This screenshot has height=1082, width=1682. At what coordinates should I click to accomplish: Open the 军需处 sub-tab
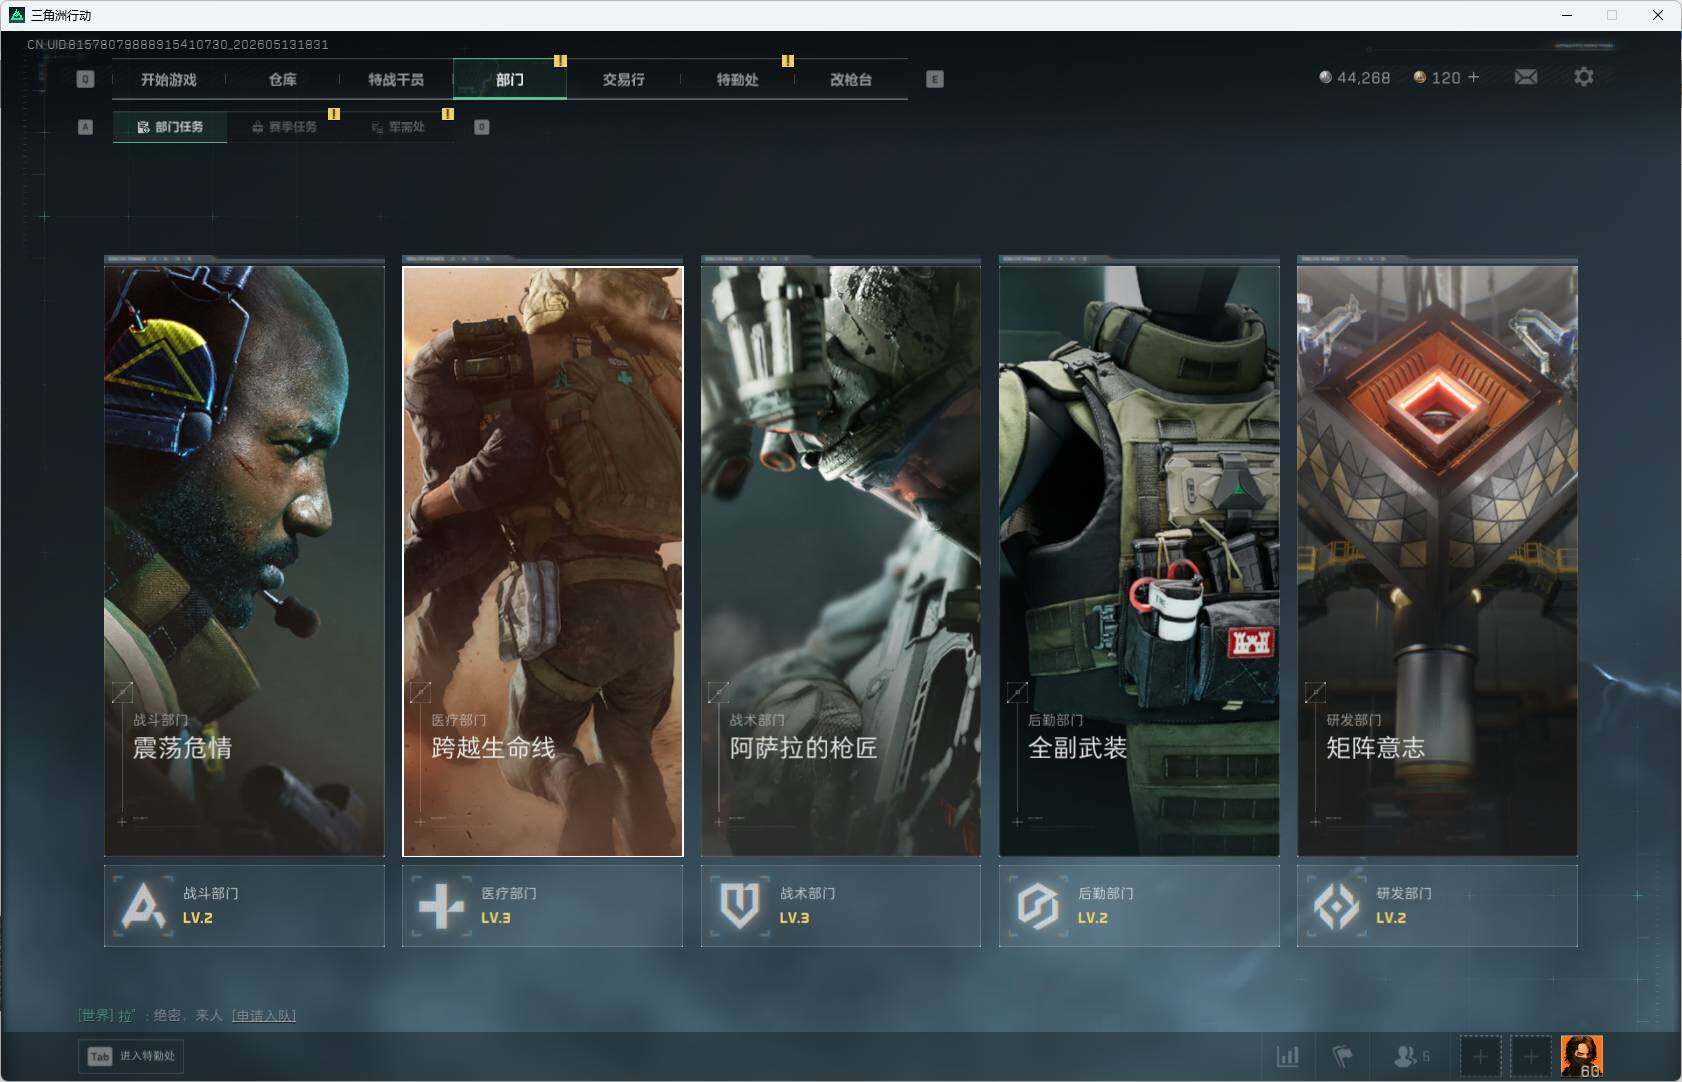[x=398, y=127]
